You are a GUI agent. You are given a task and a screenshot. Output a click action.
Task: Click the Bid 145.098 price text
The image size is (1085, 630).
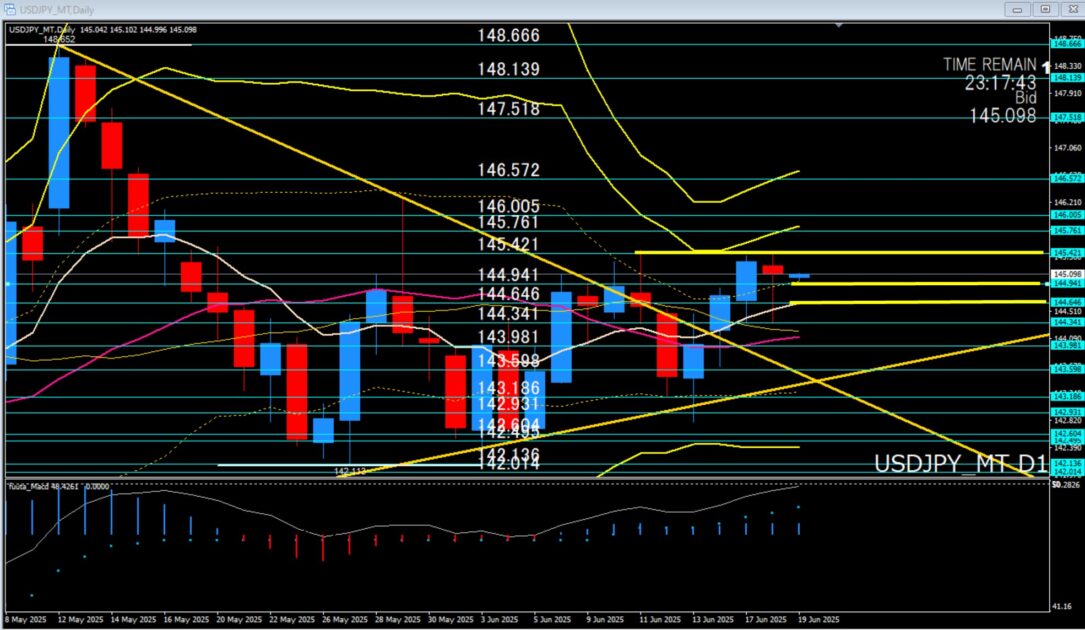coord(1002,117)
